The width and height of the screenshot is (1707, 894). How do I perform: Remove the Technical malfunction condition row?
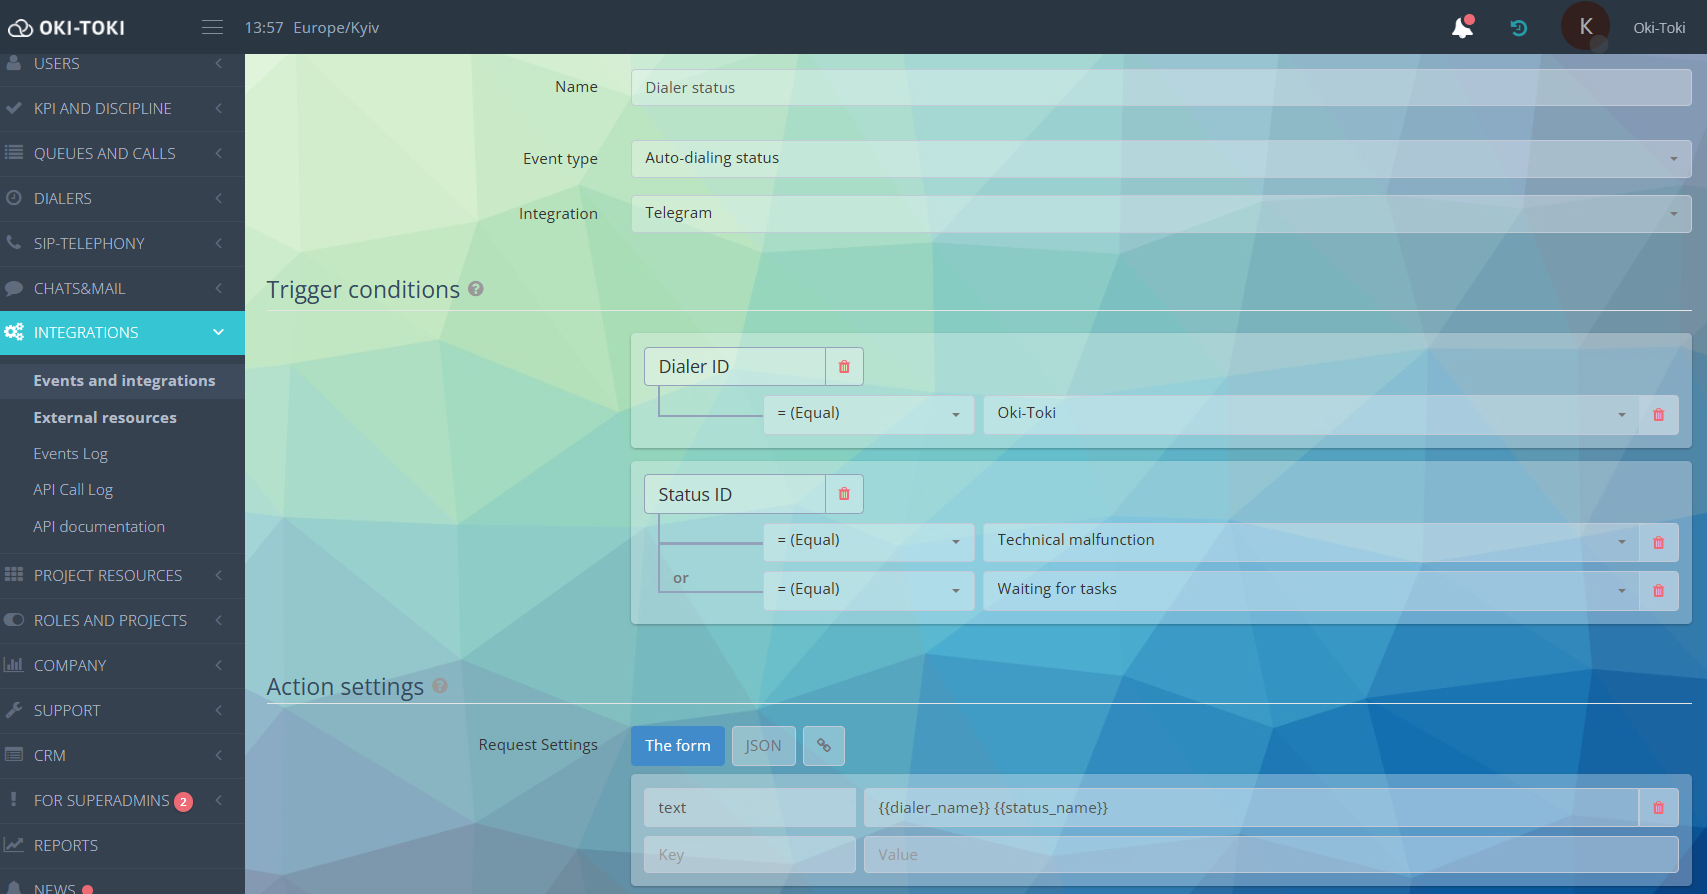tap(1658, 542)
